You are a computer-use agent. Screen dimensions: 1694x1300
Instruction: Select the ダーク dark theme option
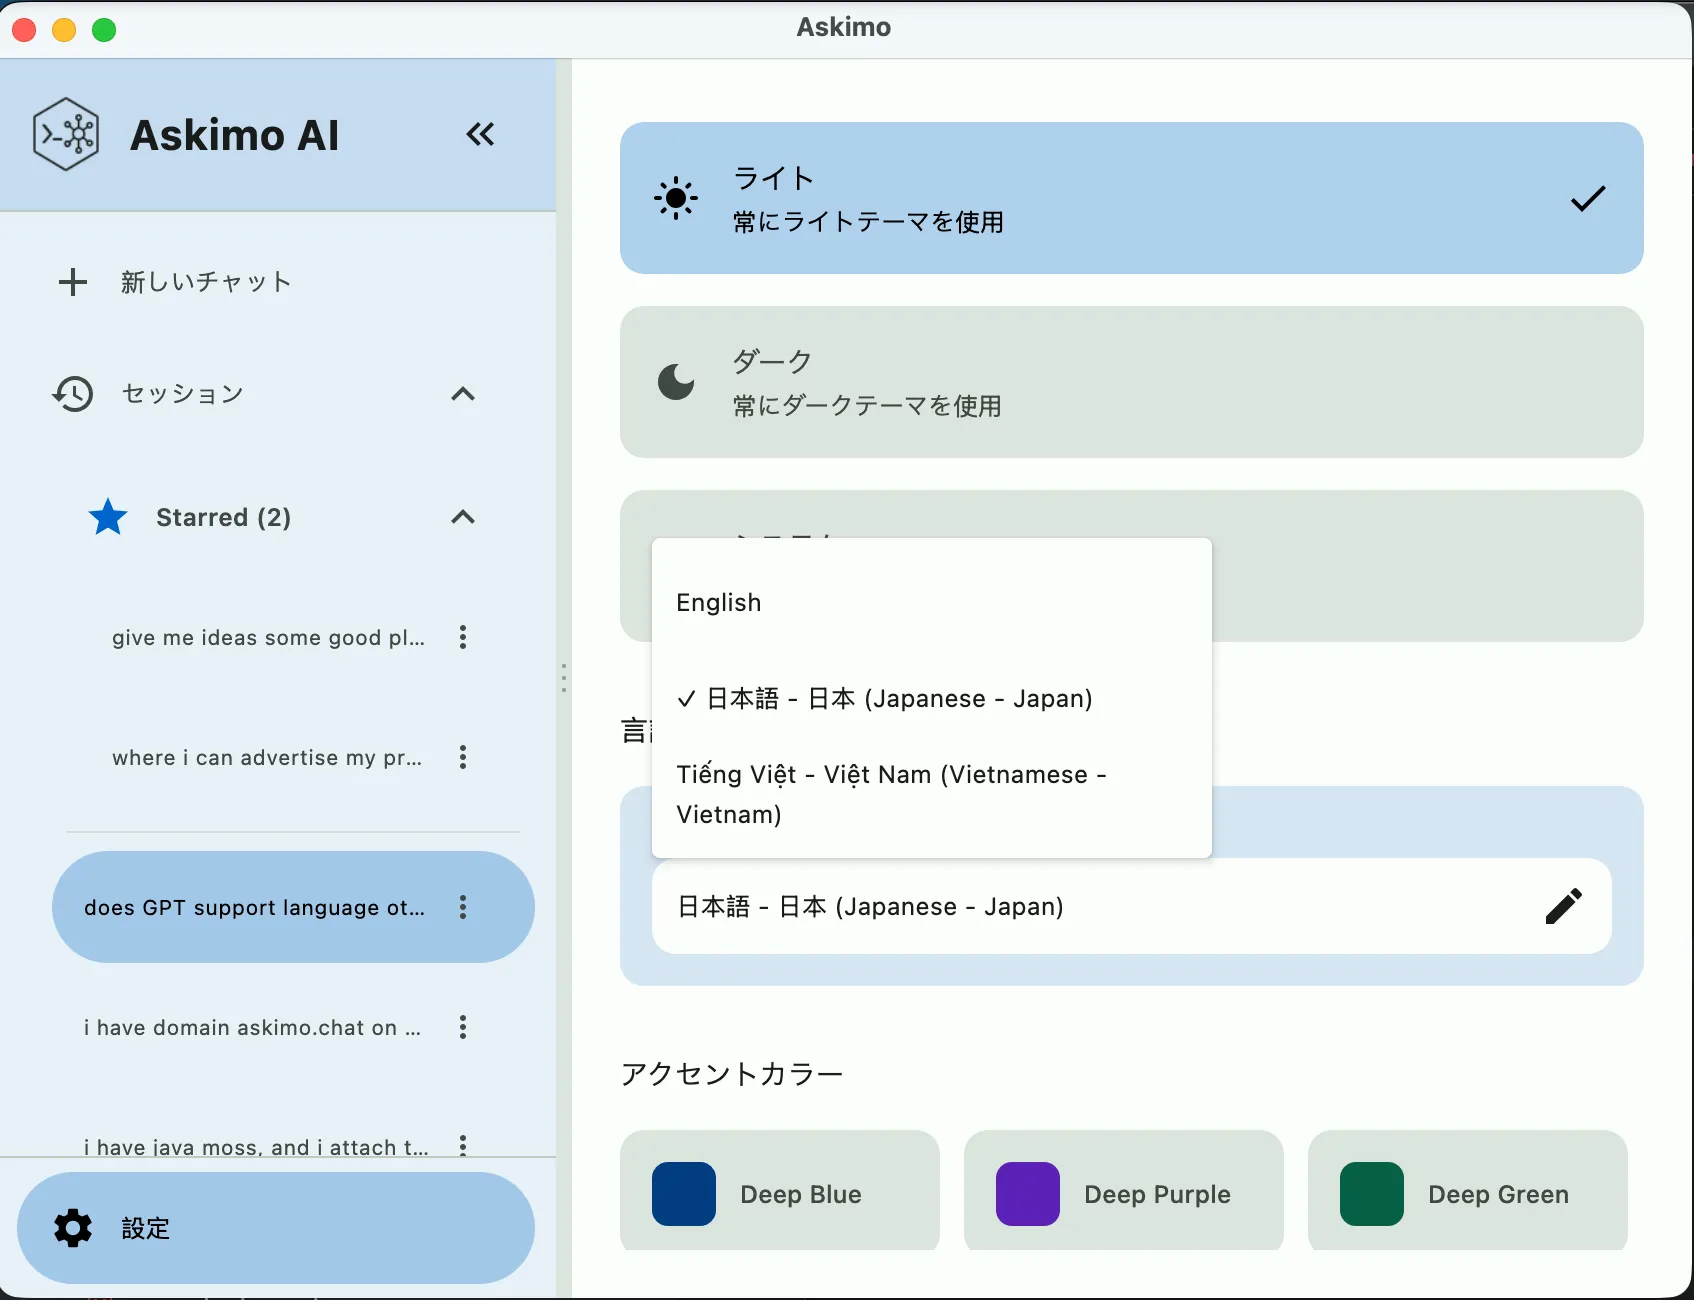pos(1131,383)
